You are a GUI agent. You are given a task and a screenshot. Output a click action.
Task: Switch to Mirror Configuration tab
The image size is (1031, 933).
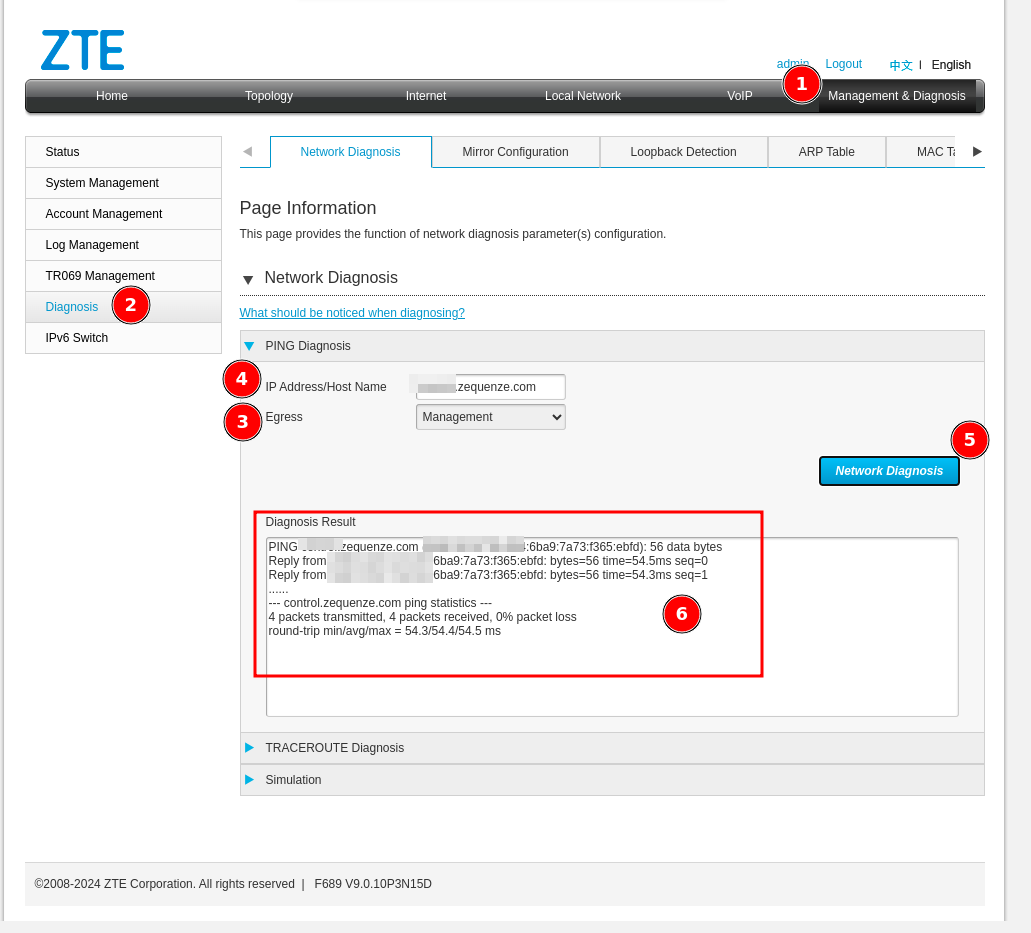[x=515, y=152]
